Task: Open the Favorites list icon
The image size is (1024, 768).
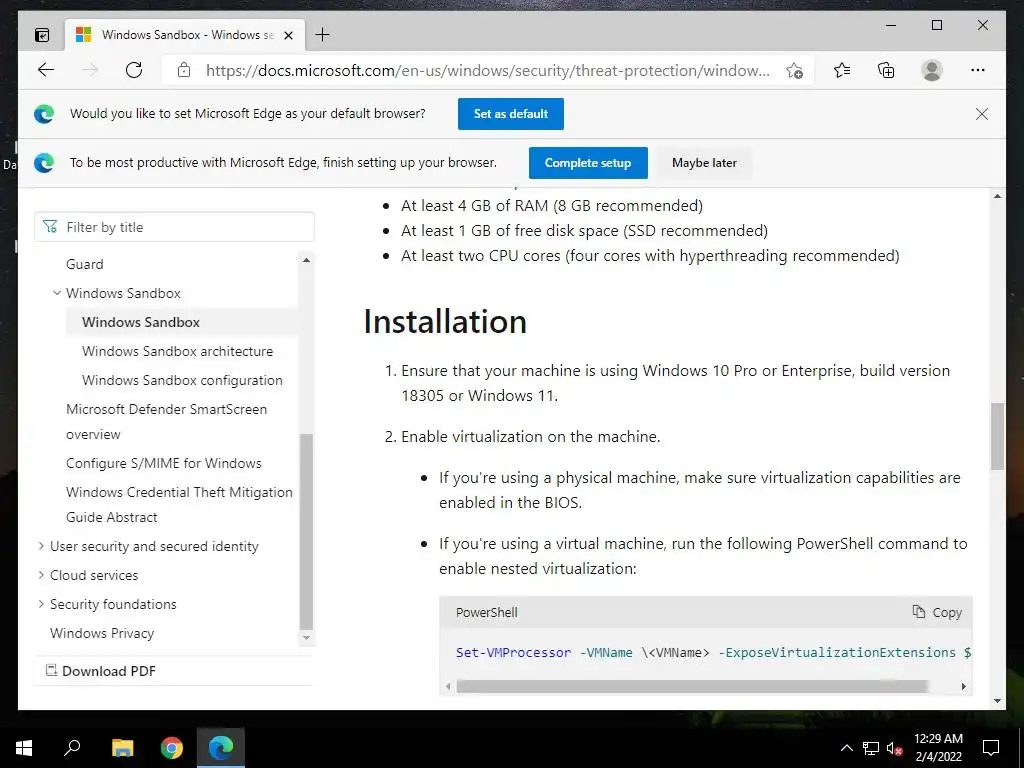Action: pyautogui.click(x=842, y=70)
